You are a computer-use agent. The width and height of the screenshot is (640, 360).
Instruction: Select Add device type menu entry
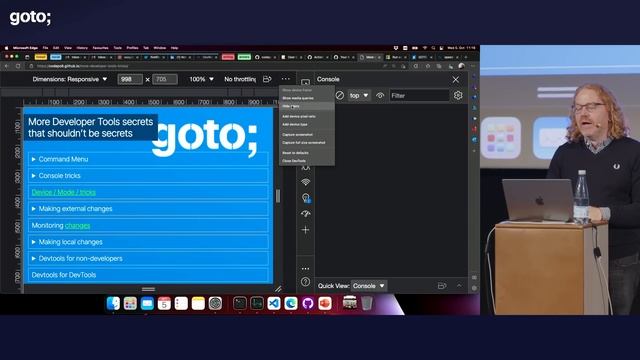[x=307, y=124]
